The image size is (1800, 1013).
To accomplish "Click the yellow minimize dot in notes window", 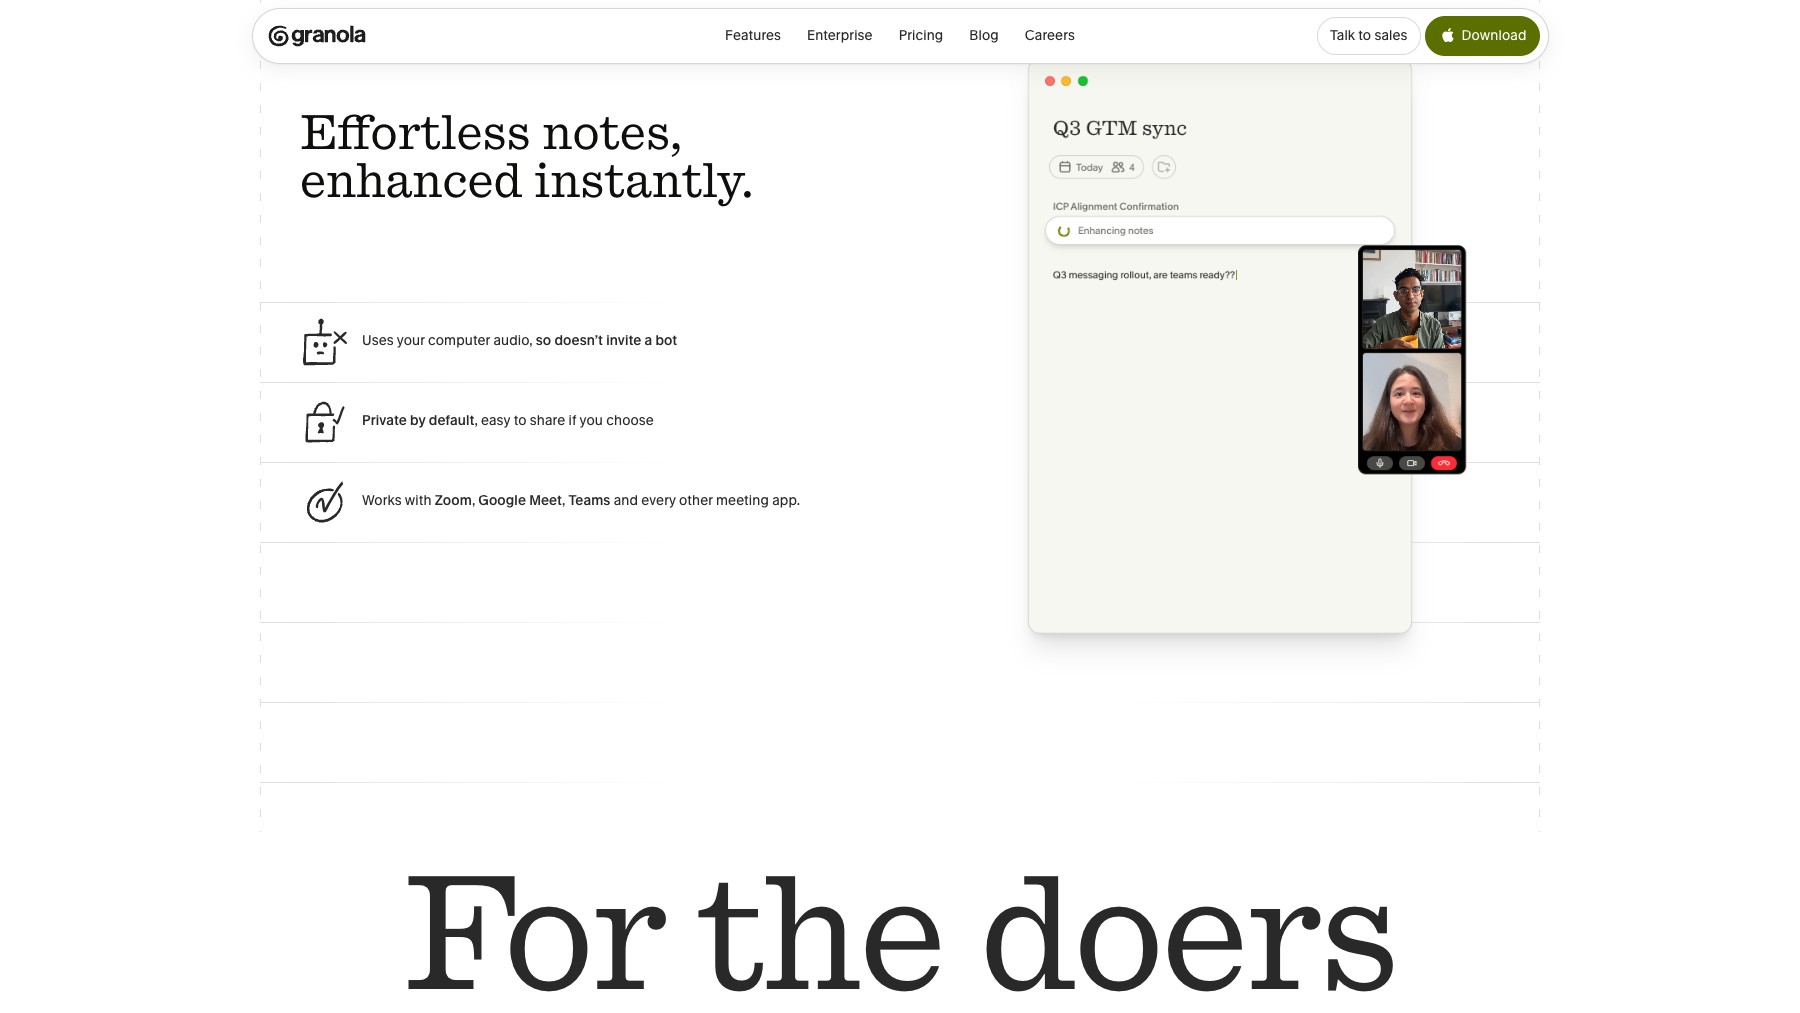I will point(1066,81).
